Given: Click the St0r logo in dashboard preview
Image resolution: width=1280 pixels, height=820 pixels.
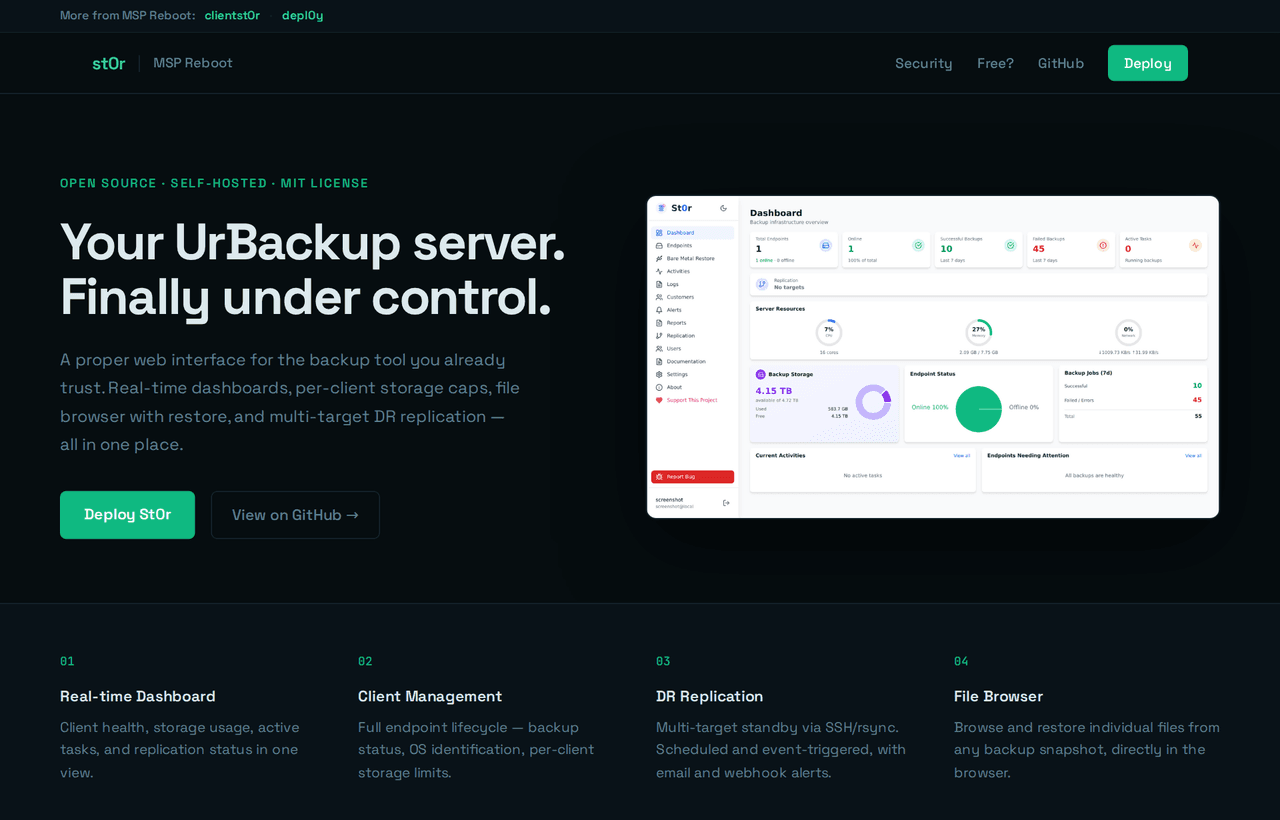Looking at the screenshot, I should coord(675,208).
